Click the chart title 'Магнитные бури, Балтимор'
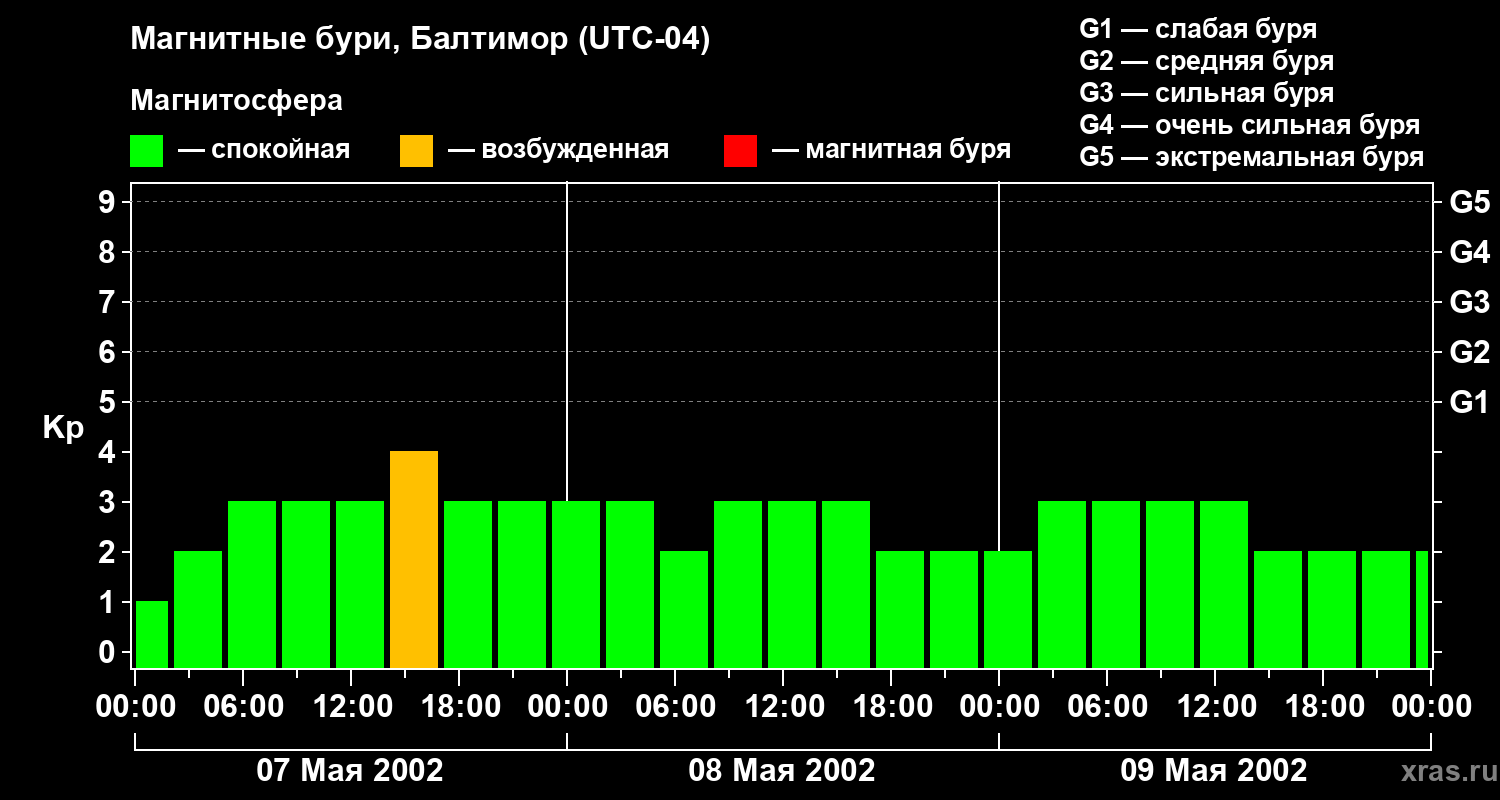This screenshot has height=800, width=1500. tap(420, 40)
